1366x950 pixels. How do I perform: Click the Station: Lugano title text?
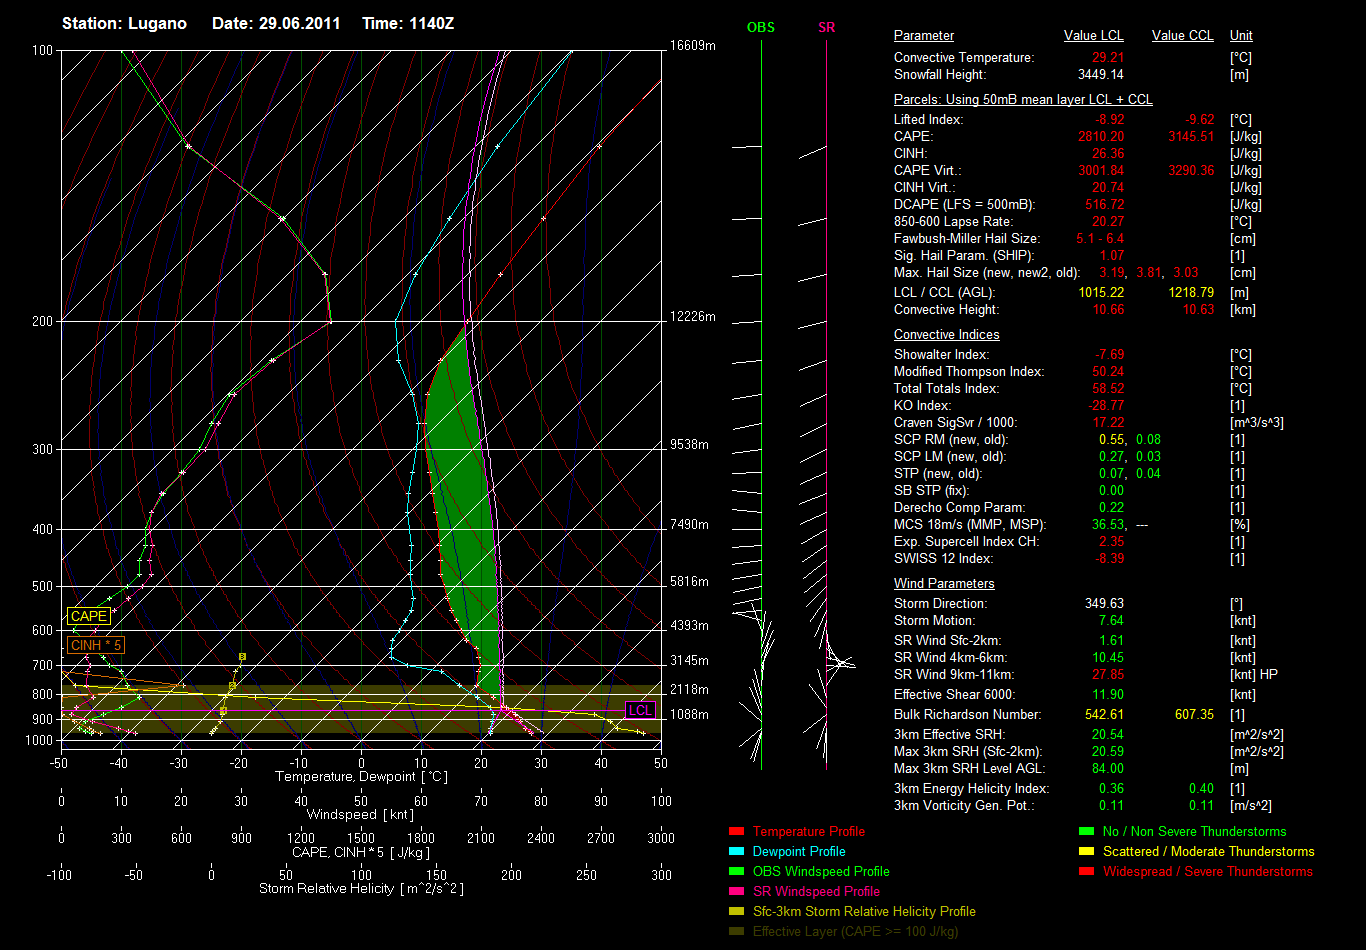click(x=124, y=23)
